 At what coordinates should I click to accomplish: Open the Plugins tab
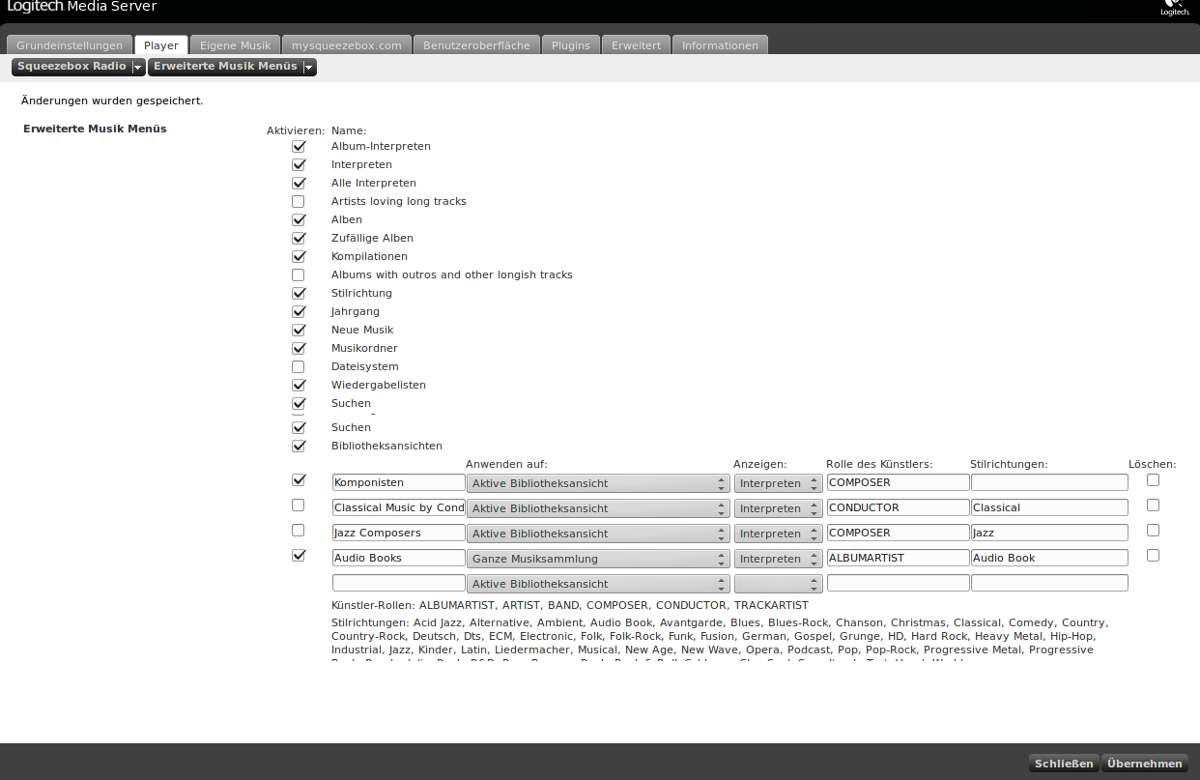coord(571,45)
